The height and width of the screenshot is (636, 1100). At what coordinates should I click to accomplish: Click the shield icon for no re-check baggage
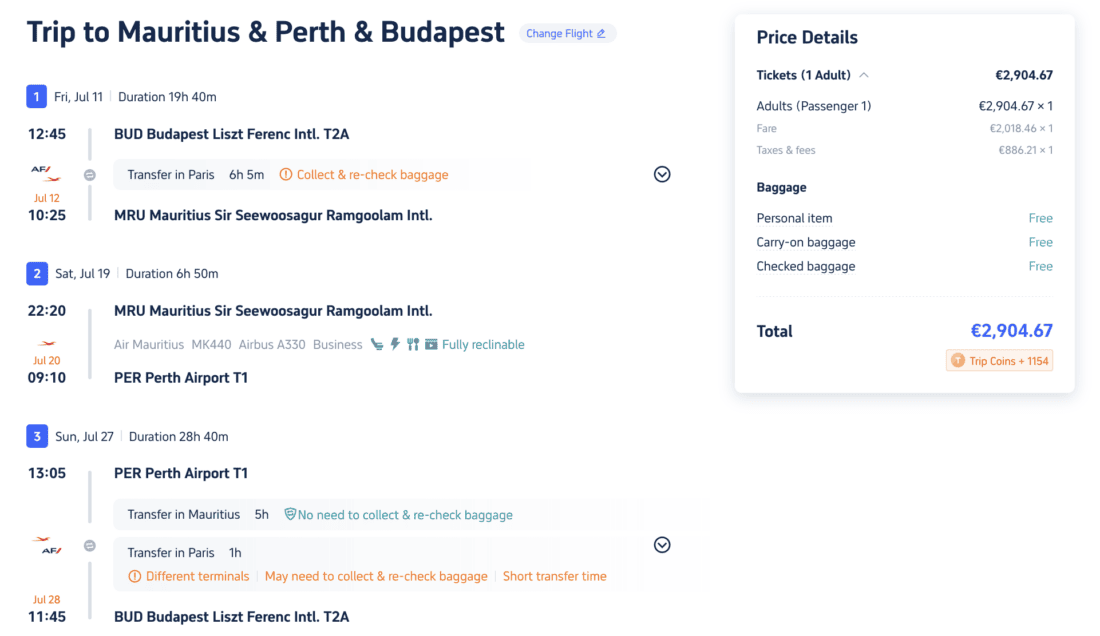pos(290,515)
